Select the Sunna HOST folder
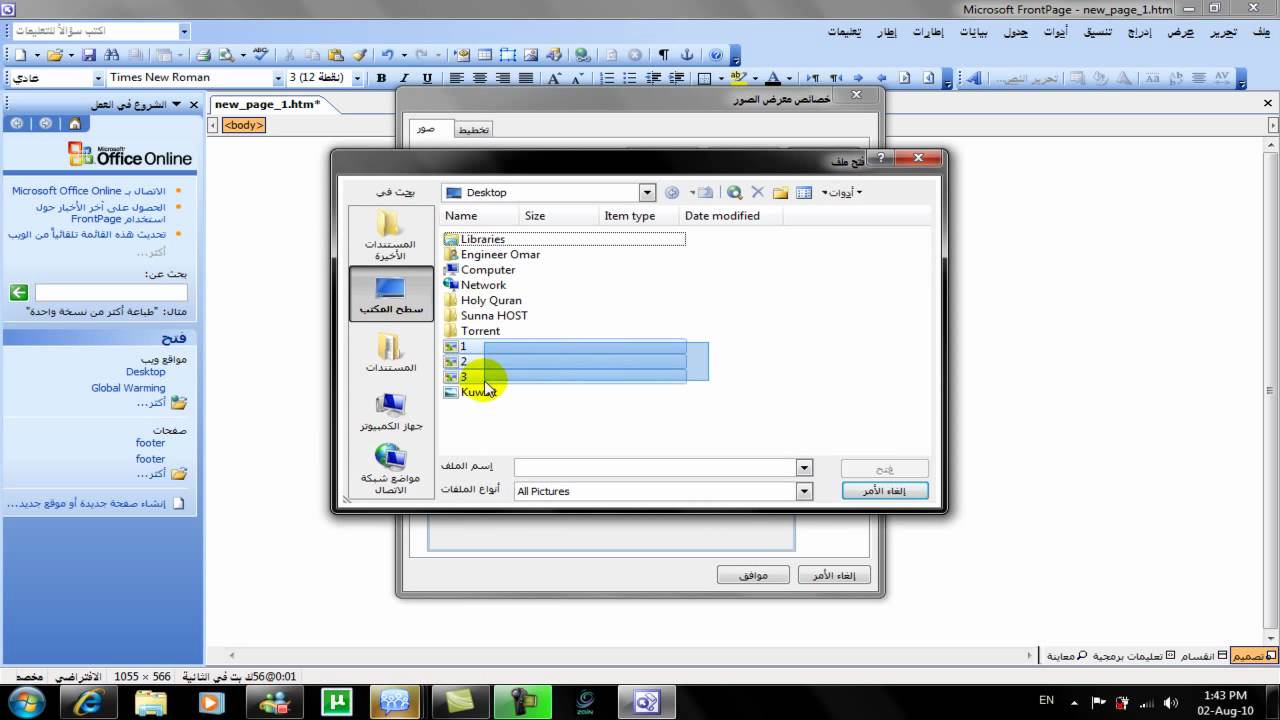Screen dimensions: 1280x720 (494, 315)
